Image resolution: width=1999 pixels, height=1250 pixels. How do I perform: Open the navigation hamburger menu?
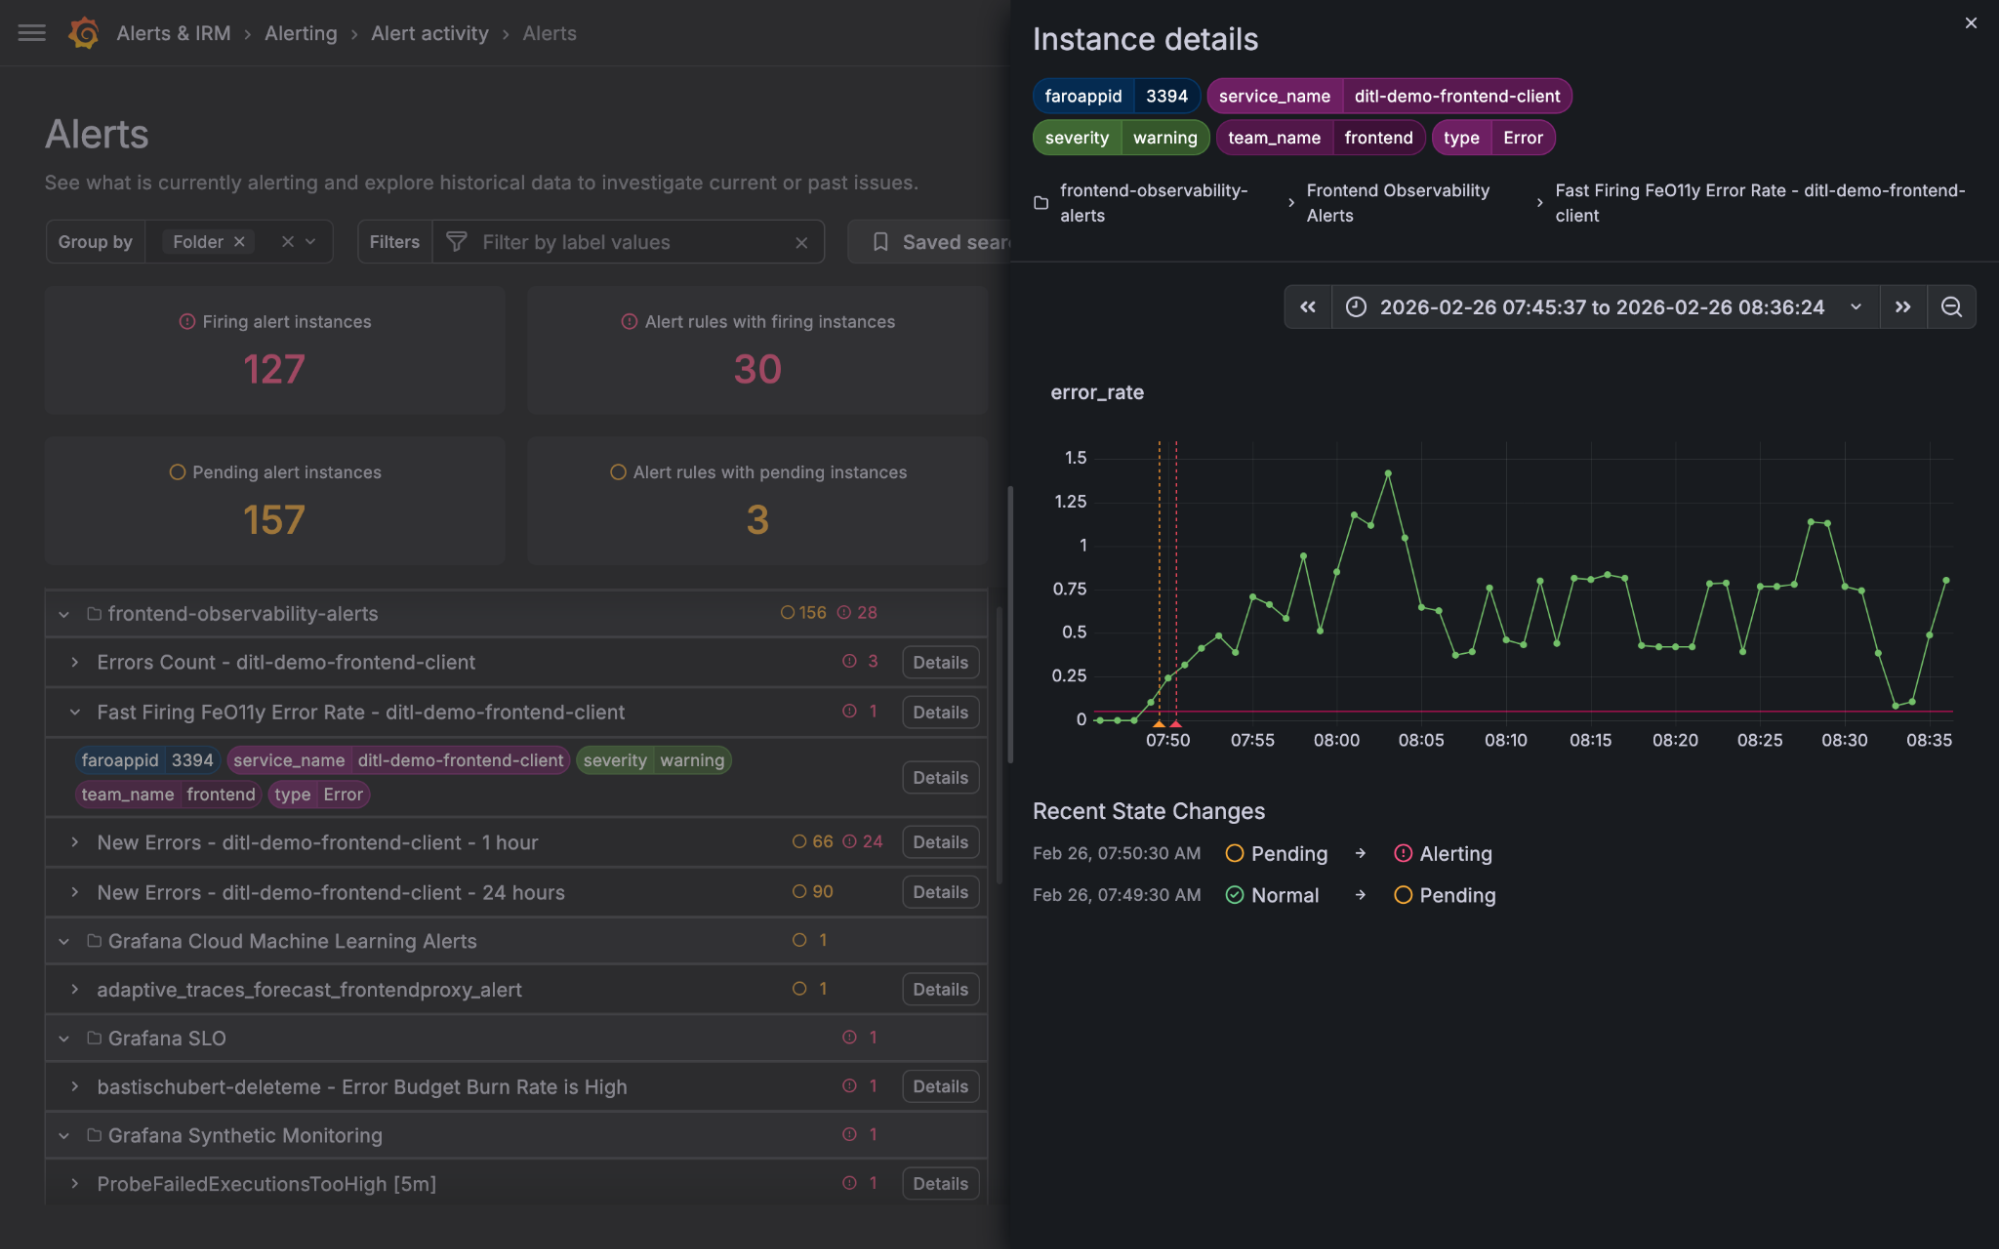pos(31,32)
